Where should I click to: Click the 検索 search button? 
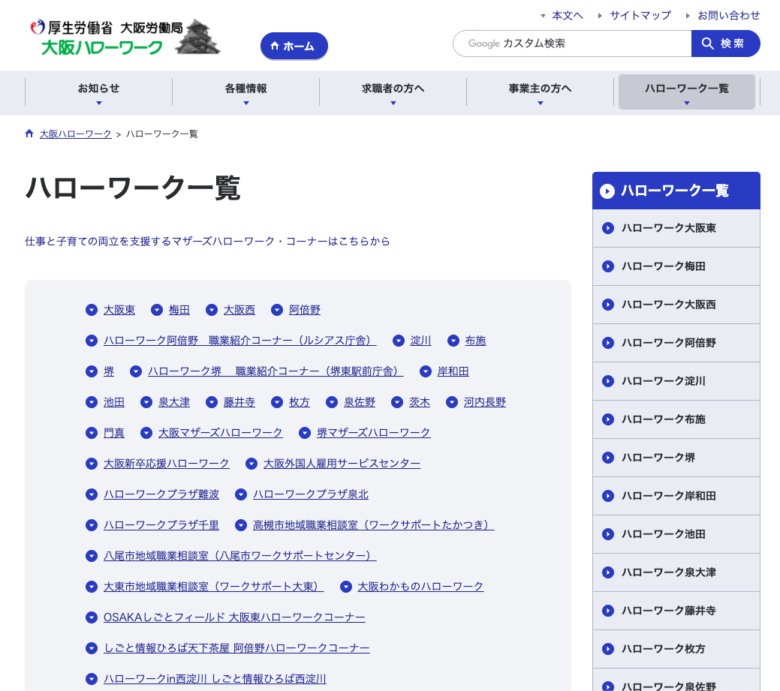[x=725, y=43]
